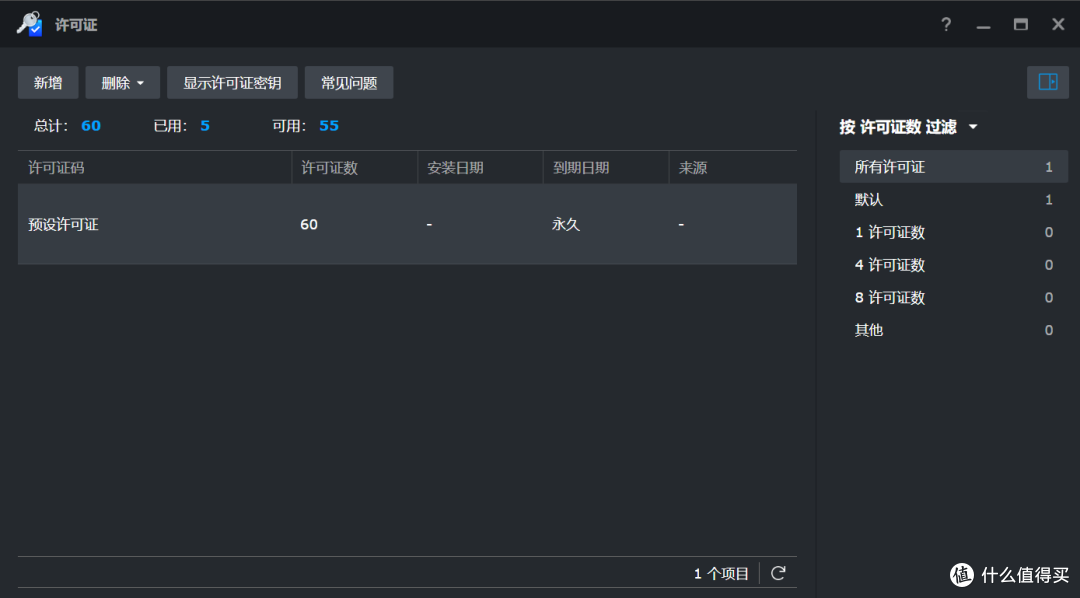Select the 默认 filter
This screenshot has width=1080, height=598.
click(x=953, y=200)
